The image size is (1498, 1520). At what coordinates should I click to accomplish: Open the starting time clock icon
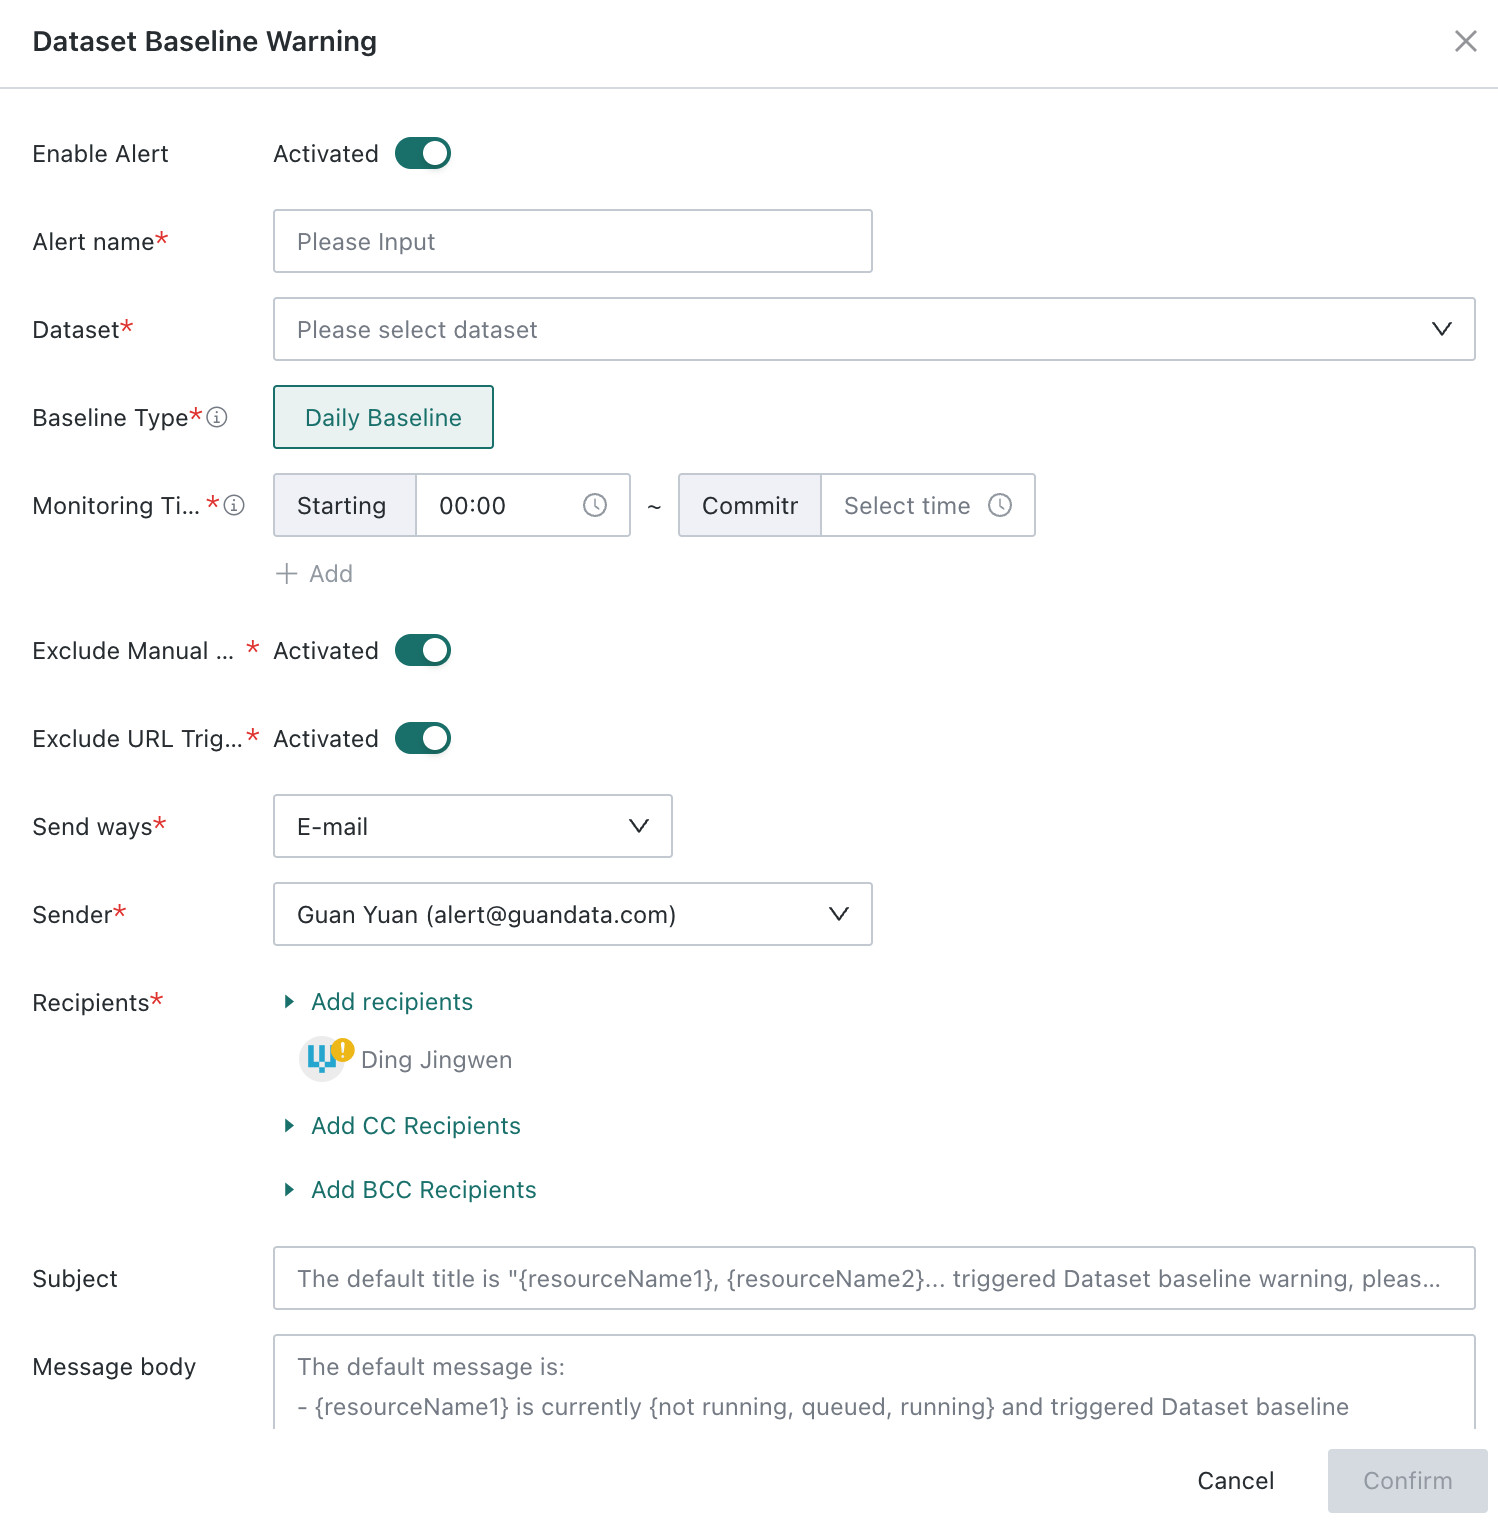coord(595,505)
